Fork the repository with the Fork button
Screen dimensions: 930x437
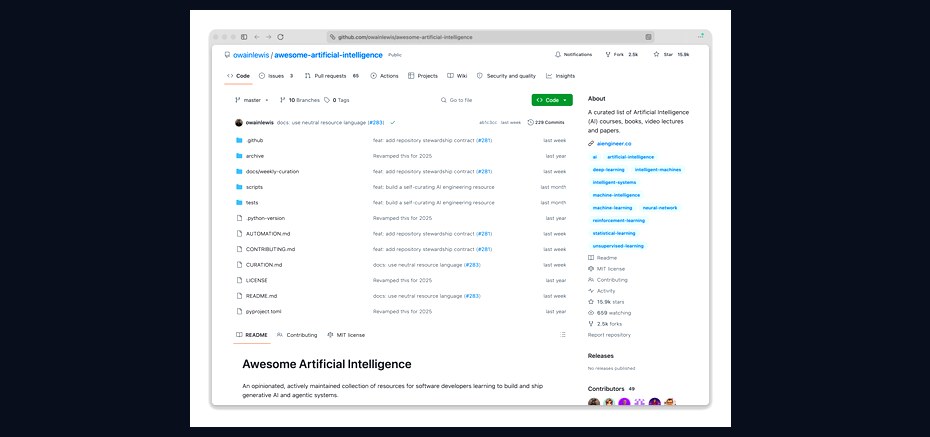click(622, 55)
